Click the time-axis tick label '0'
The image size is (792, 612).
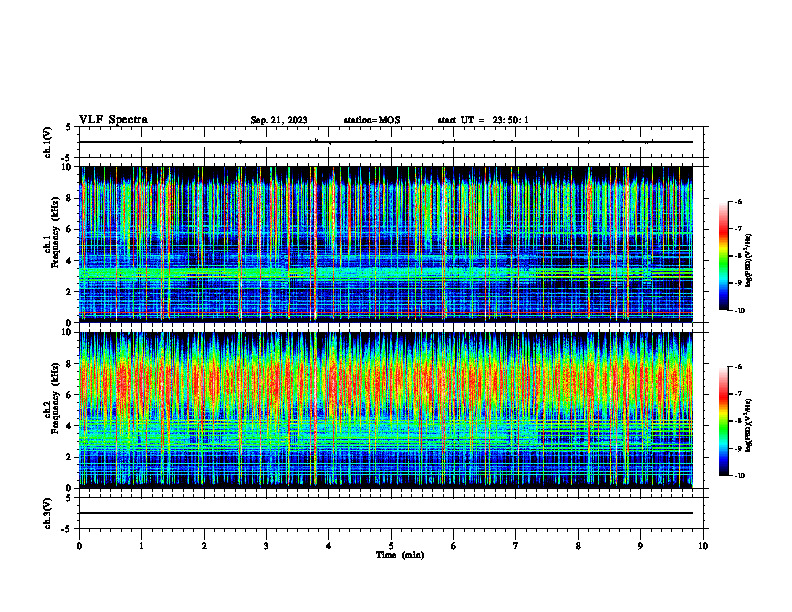tap(79, 546)
